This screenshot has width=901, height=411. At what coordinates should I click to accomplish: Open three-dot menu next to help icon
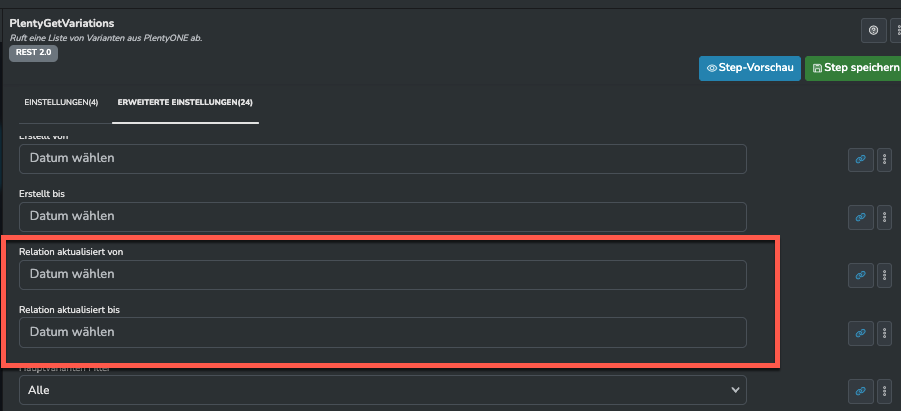pyautogui.click(x=896, y=30)
